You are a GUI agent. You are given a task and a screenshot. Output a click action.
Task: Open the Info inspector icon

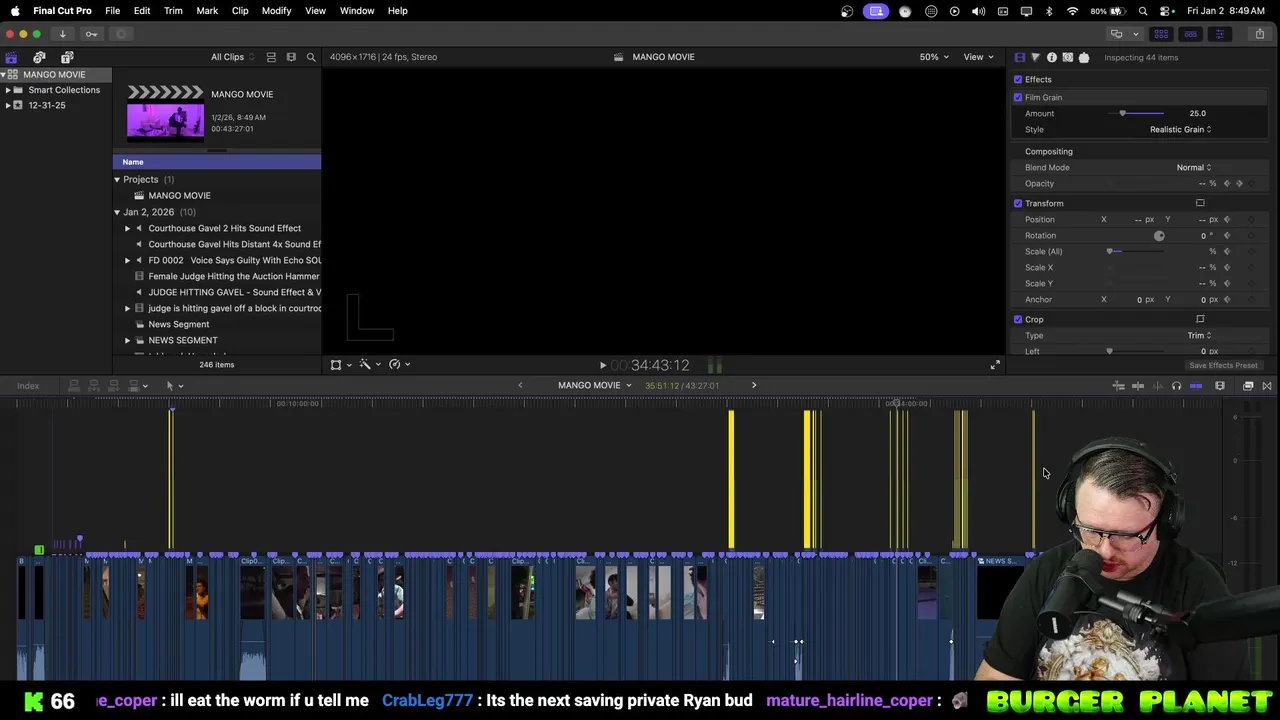click(1051, 57)
